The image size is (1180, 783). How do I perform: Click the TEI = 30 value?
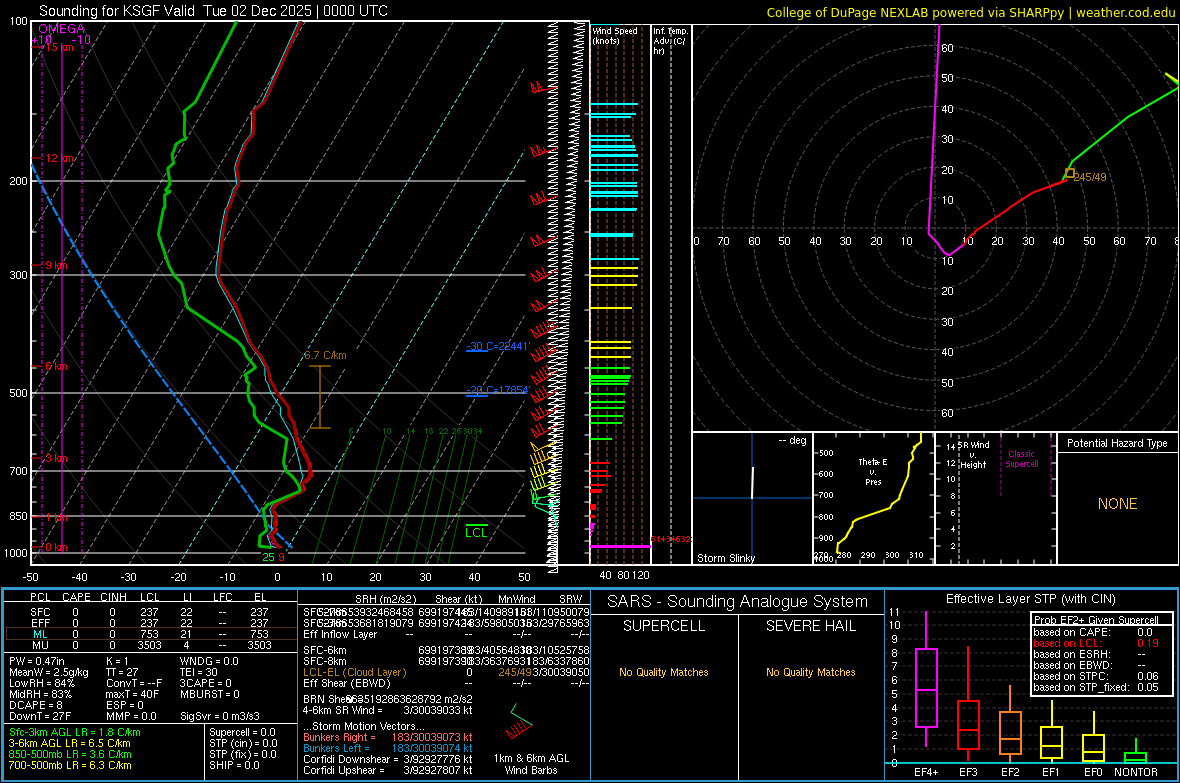point(199,672)
